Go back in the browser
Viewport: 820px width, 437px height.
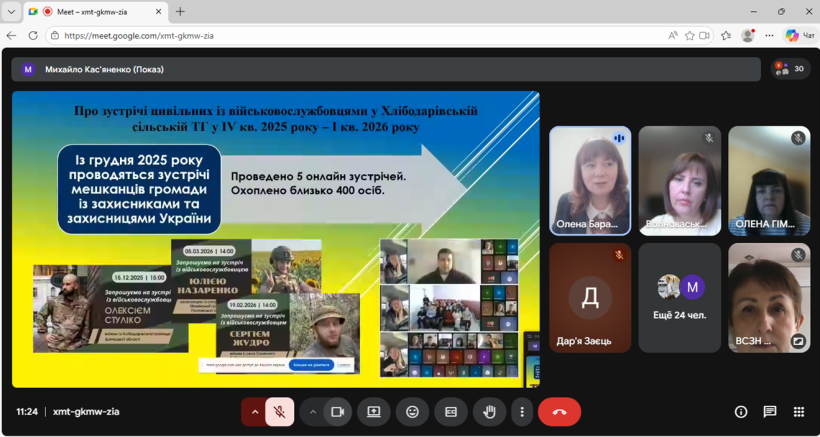(12, 36)
